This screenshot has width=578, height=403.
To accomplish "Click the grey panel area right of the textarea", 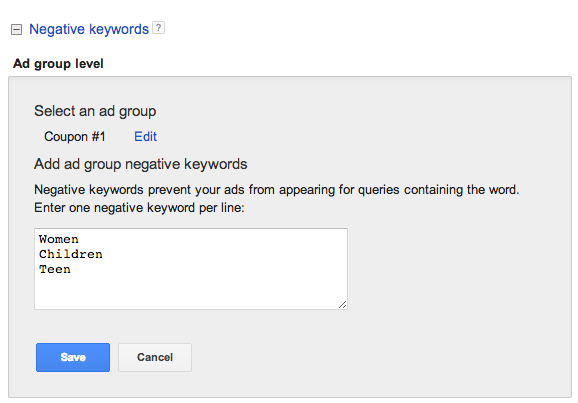I will pos(457,269).
